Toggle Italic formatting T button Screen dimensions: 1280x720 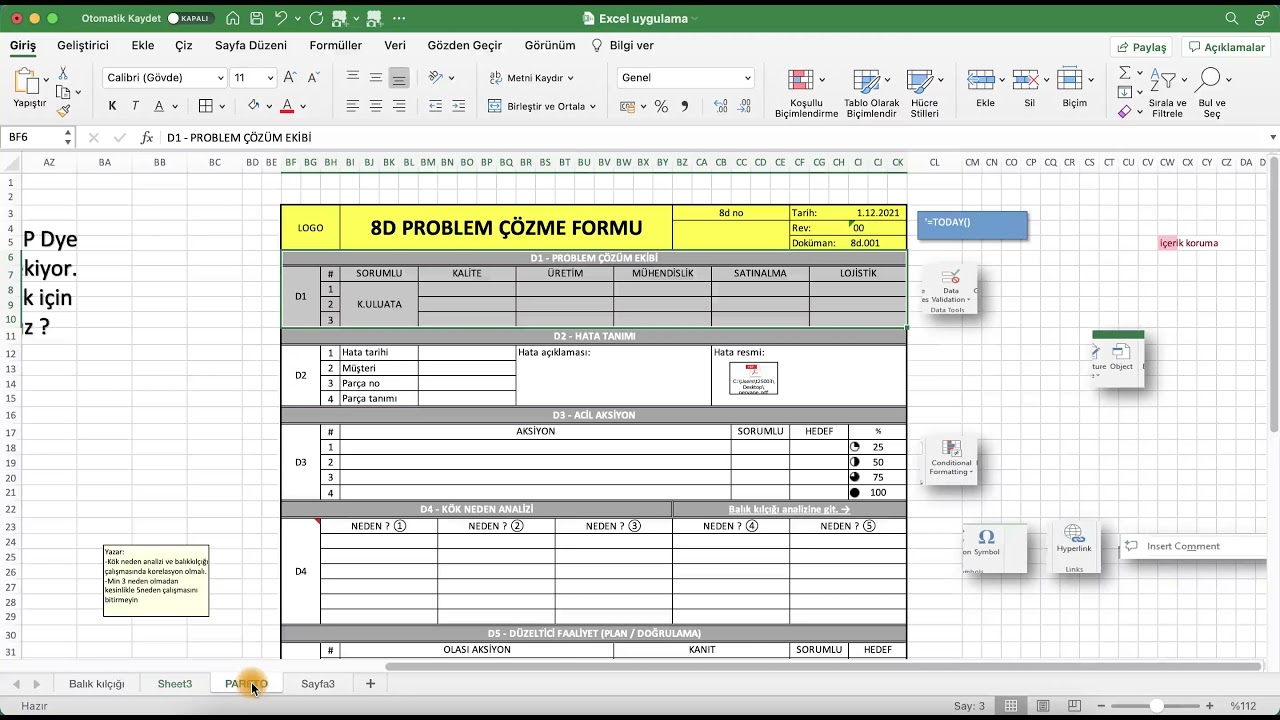[x=135, y=106]
